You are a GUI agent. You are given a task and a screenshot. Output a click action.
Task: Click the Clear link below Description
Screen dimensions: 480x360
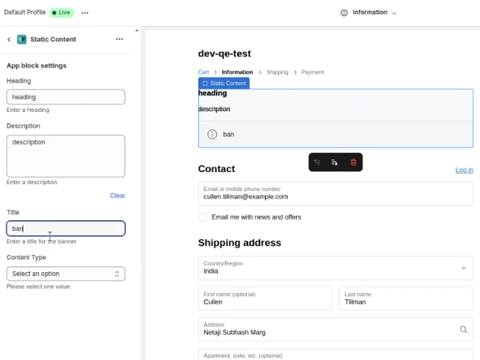118,196
